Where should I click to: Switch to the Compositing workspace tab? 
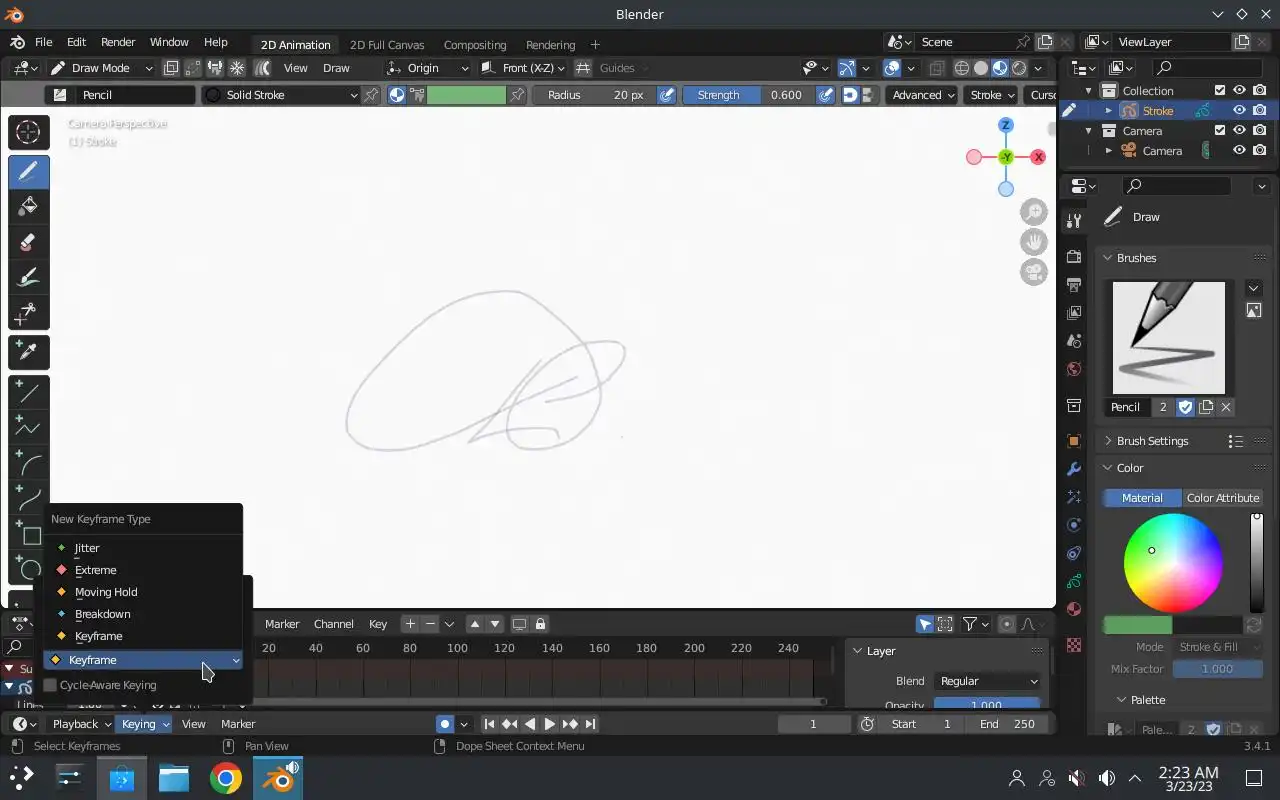pos(475,45)
